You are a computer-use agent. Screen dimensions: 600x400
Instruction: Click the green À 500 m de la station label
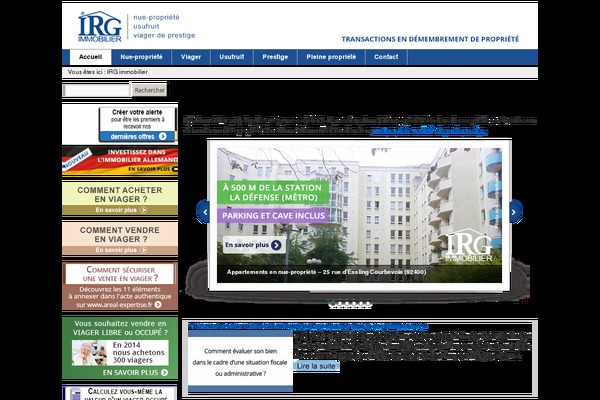coord(273,193)
